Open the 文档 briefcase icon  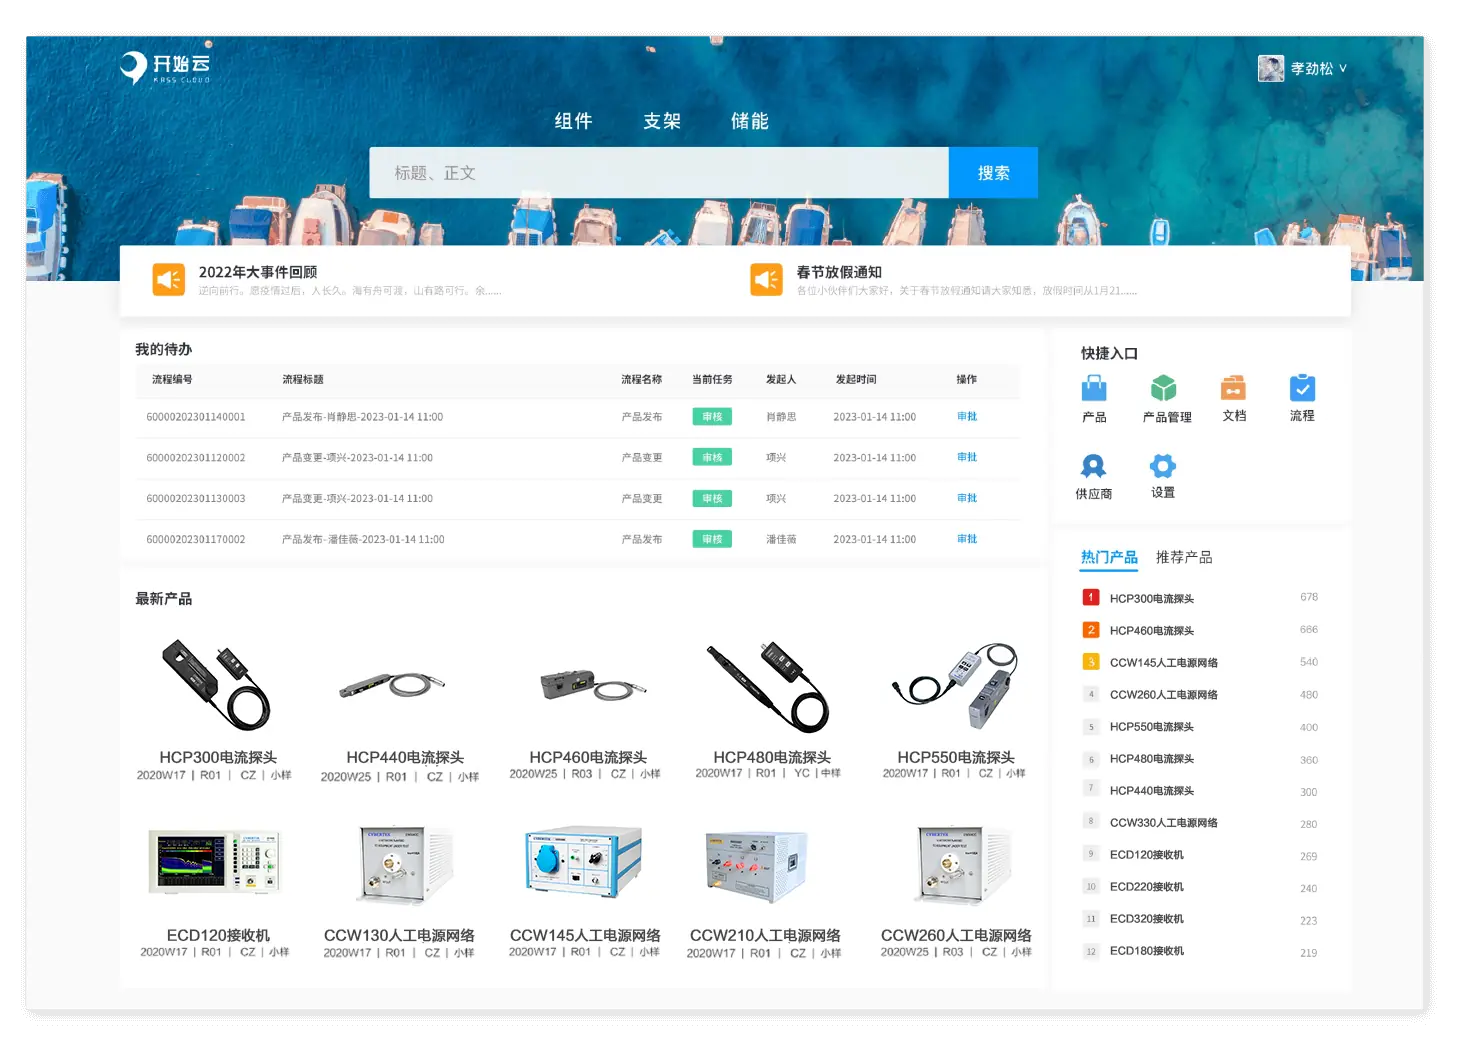1233,388
